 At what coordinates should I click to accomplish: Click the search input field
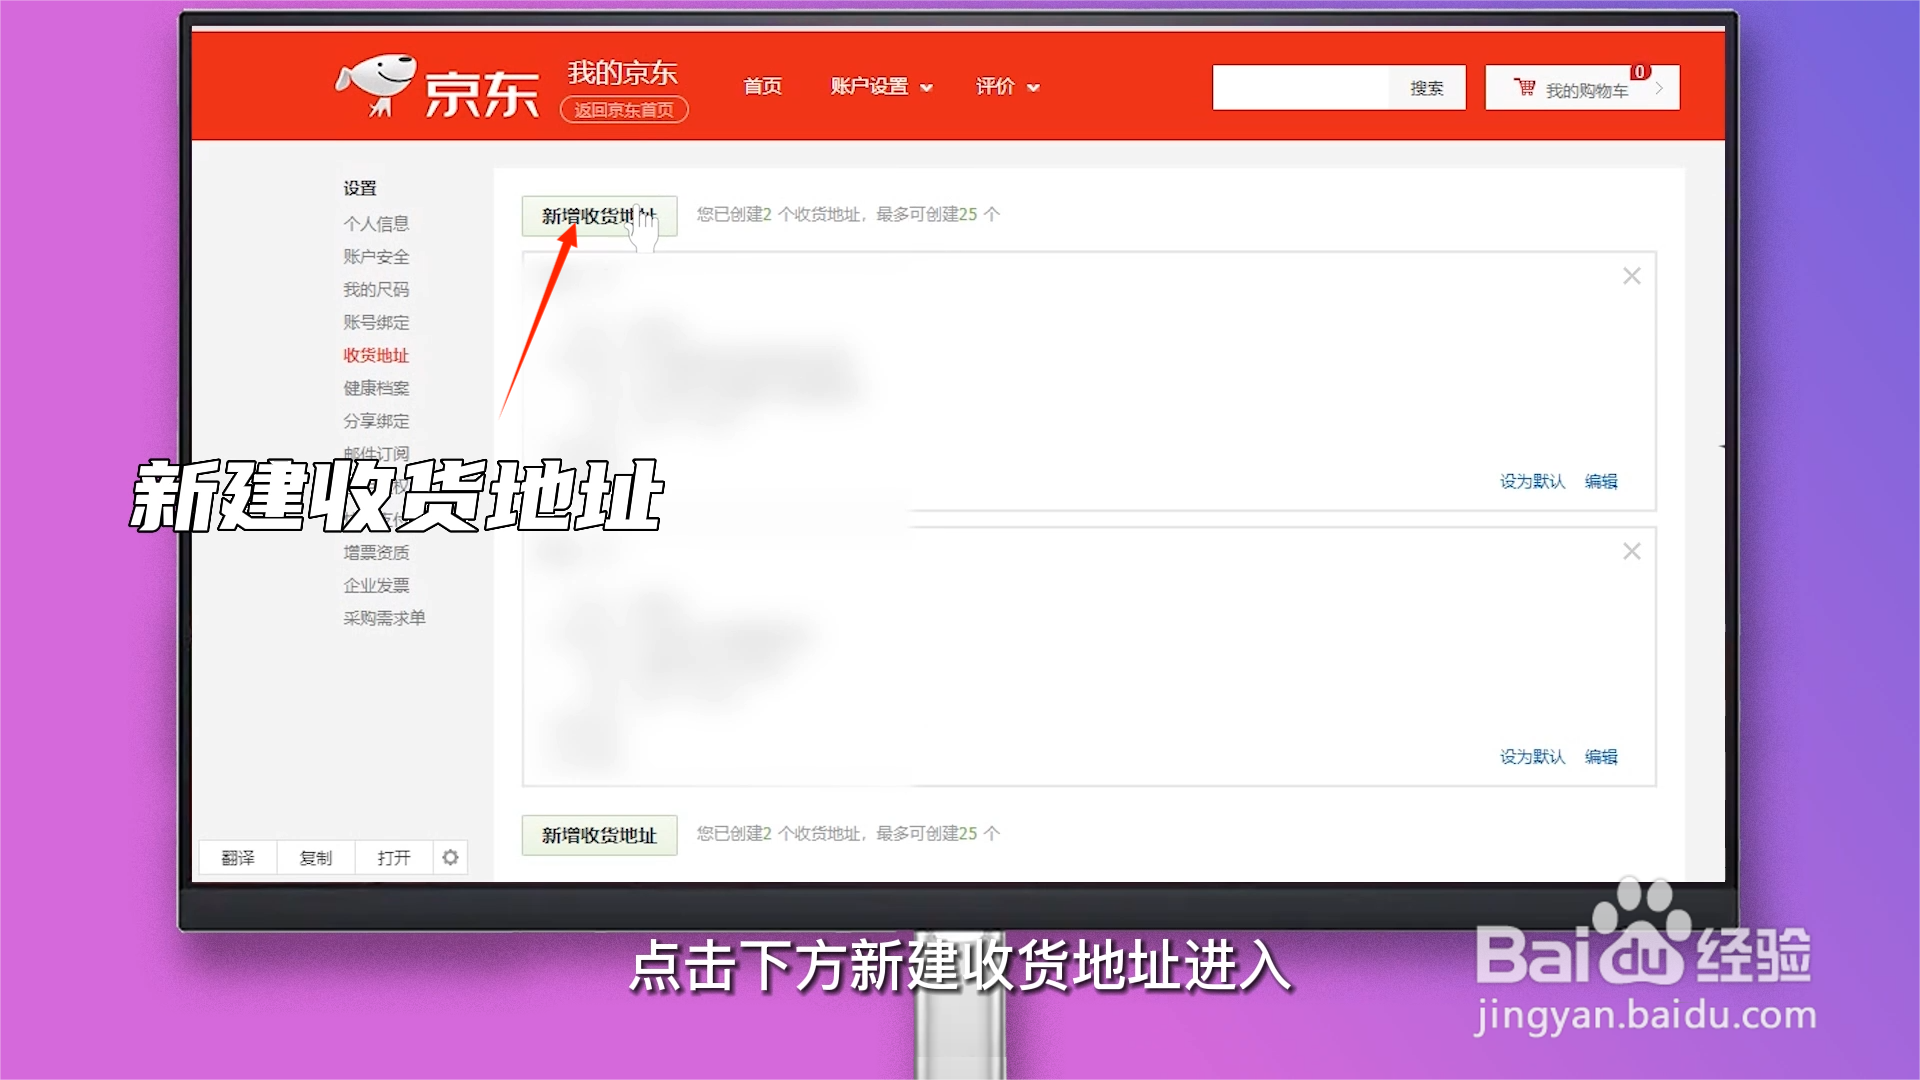point(1300,88)
